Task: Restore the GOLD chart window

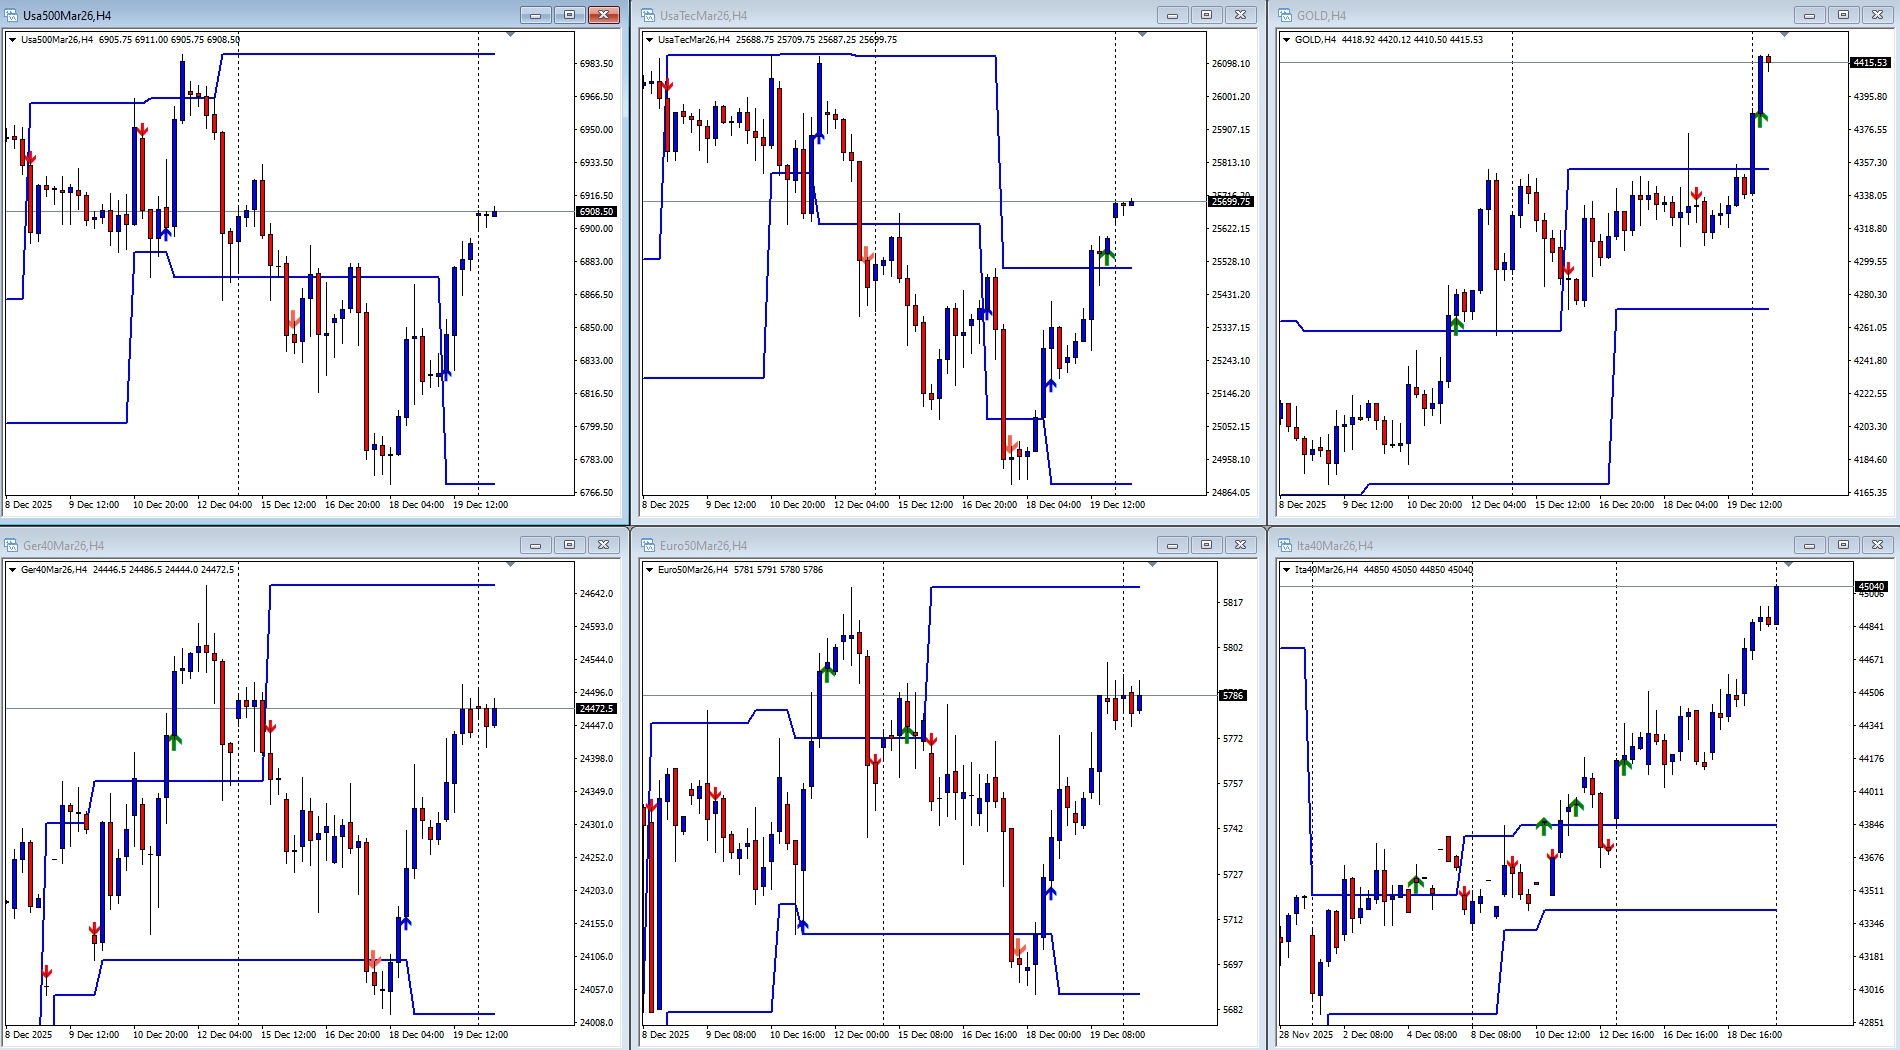Action: [1843, 15]
